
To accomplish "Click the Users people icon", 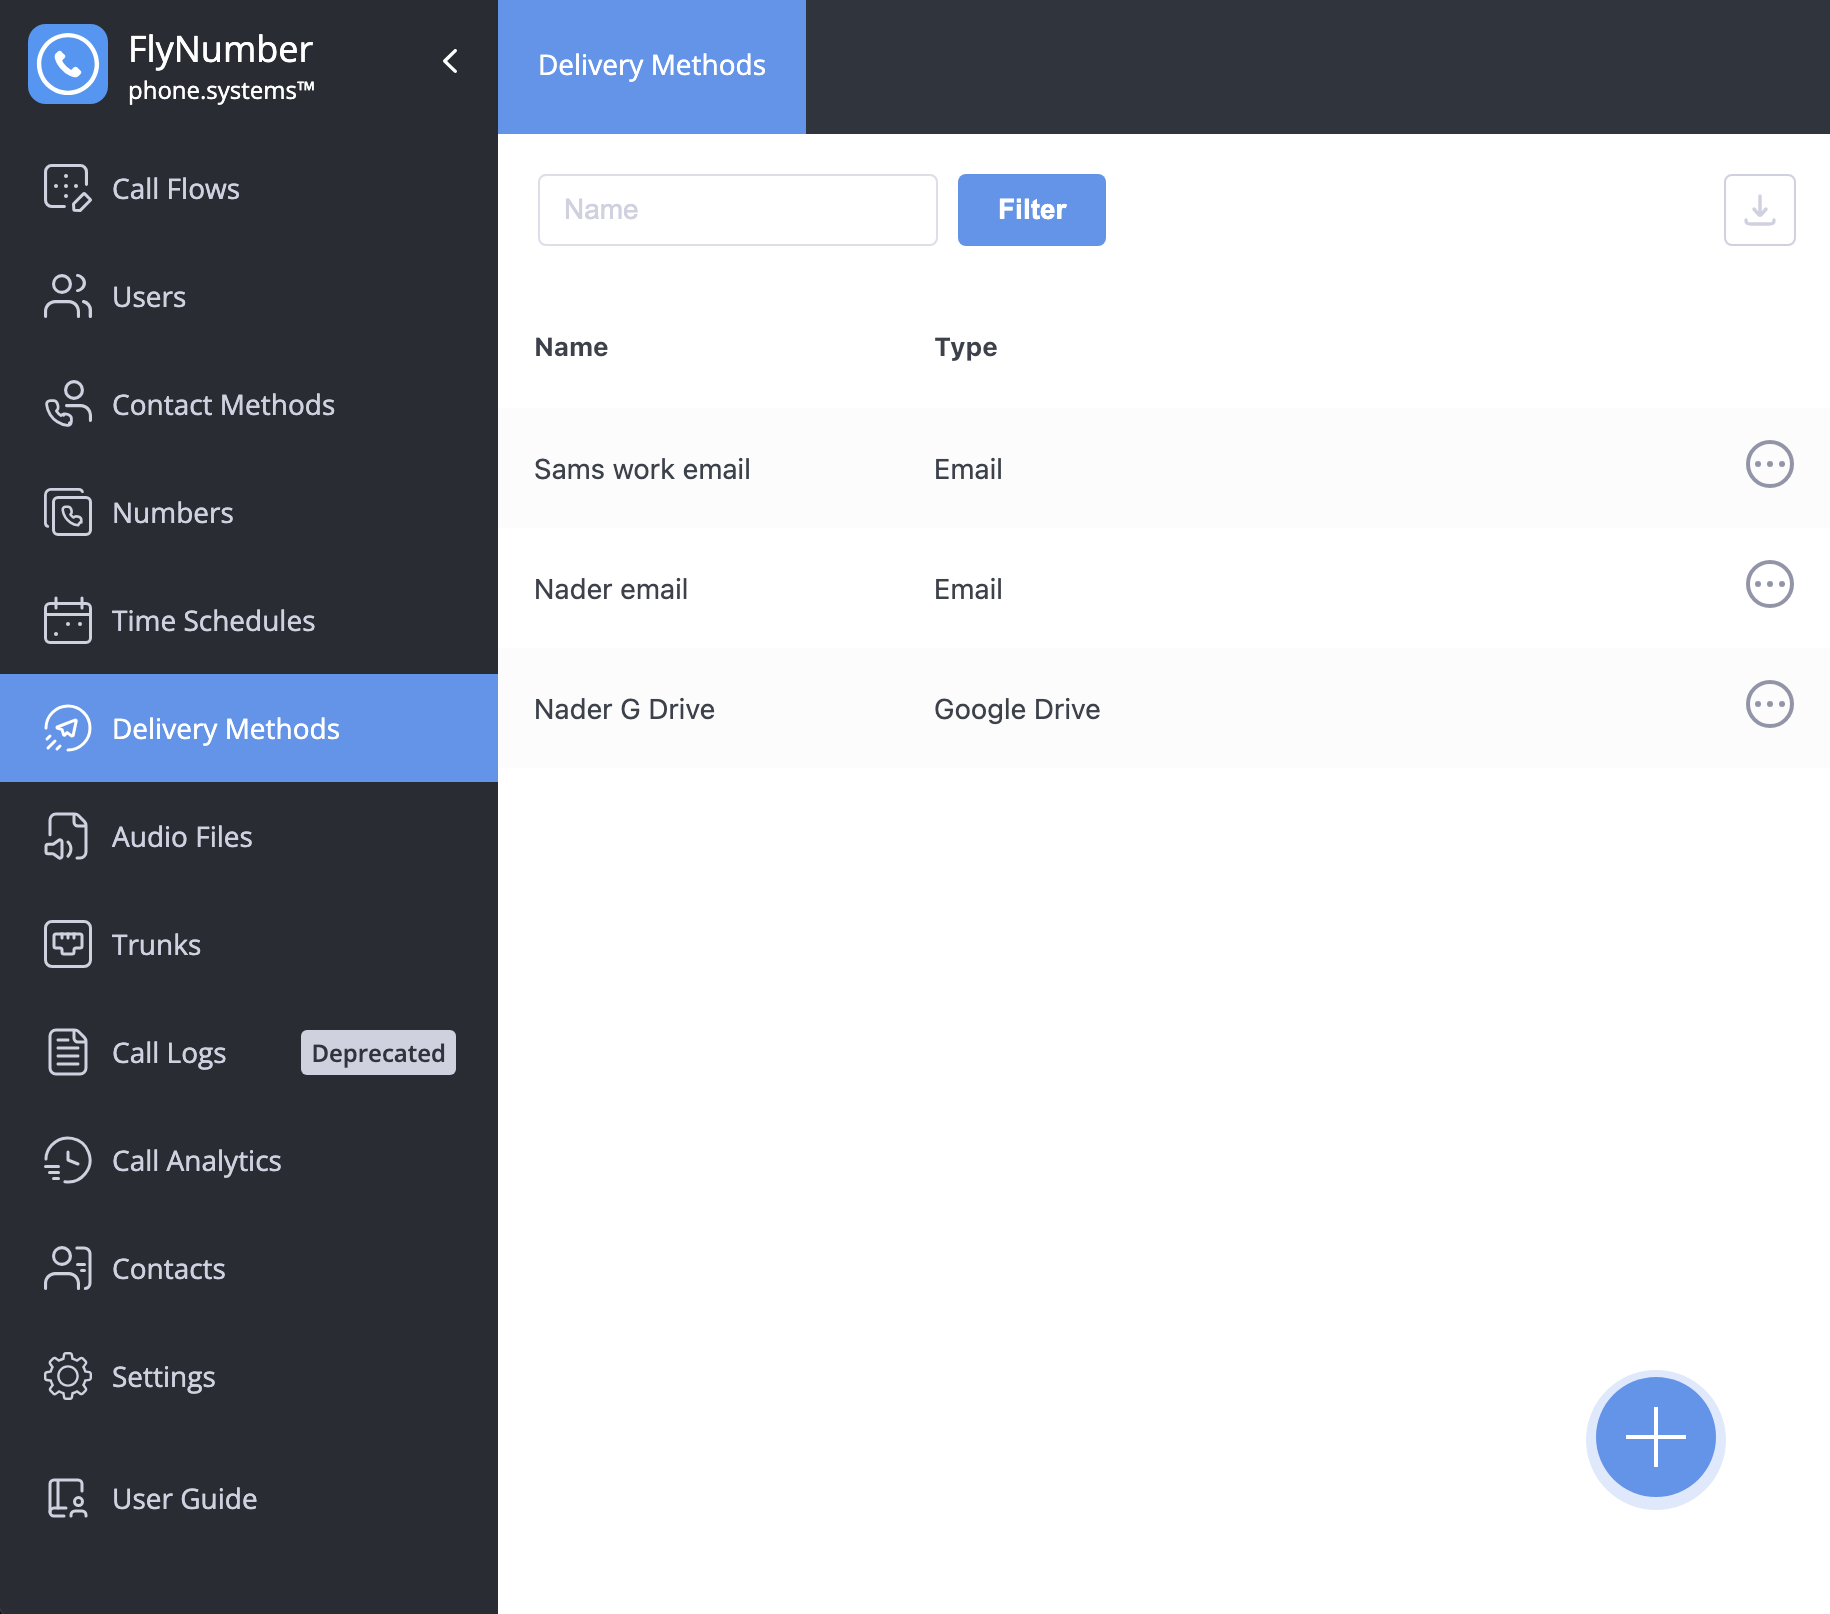I will tap(68, 296).
